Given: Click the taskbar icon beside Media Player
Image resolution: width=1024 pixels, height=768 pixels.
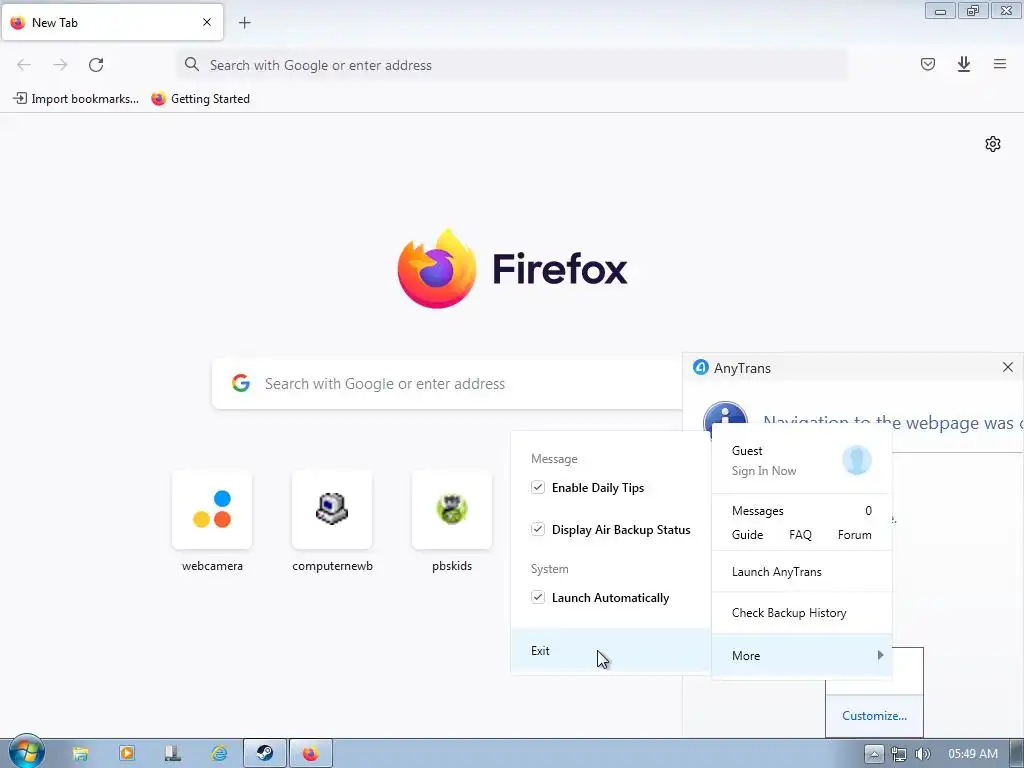Looking at the screenshot, I should (x=173, y=754).
